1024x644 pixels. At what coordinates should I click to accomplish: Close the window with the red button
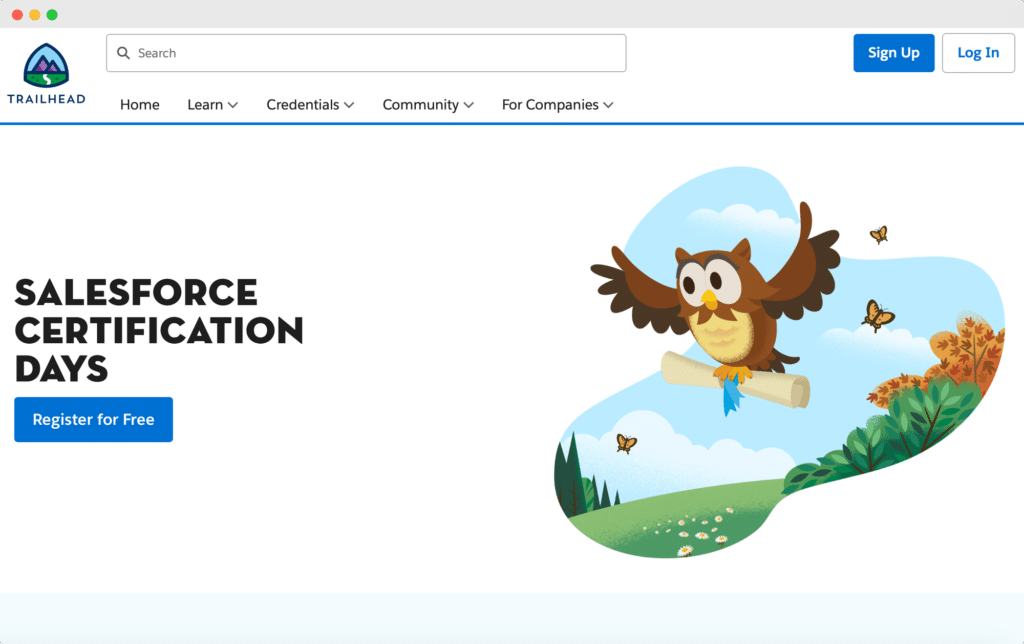[17, 15]
